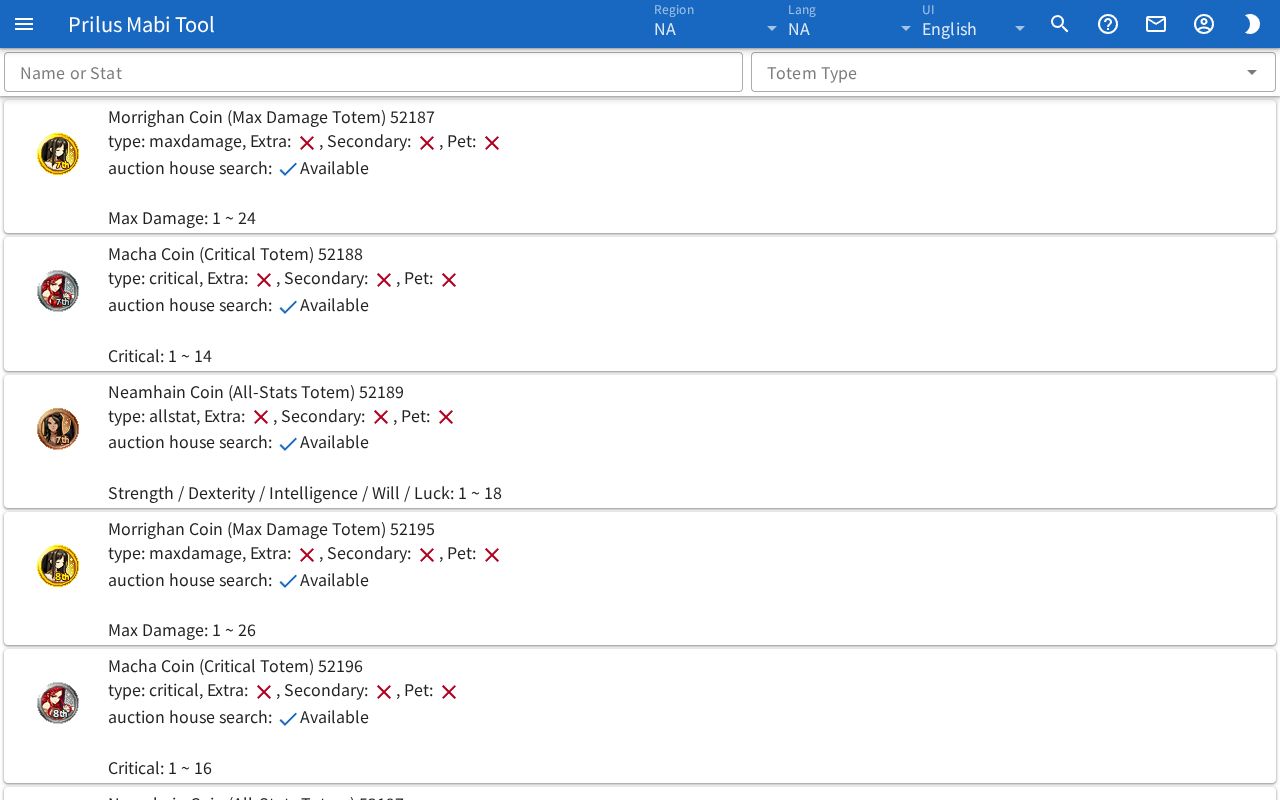Open the account profile icon
The image size is (1280, 800).
(x=1204, y=24)
